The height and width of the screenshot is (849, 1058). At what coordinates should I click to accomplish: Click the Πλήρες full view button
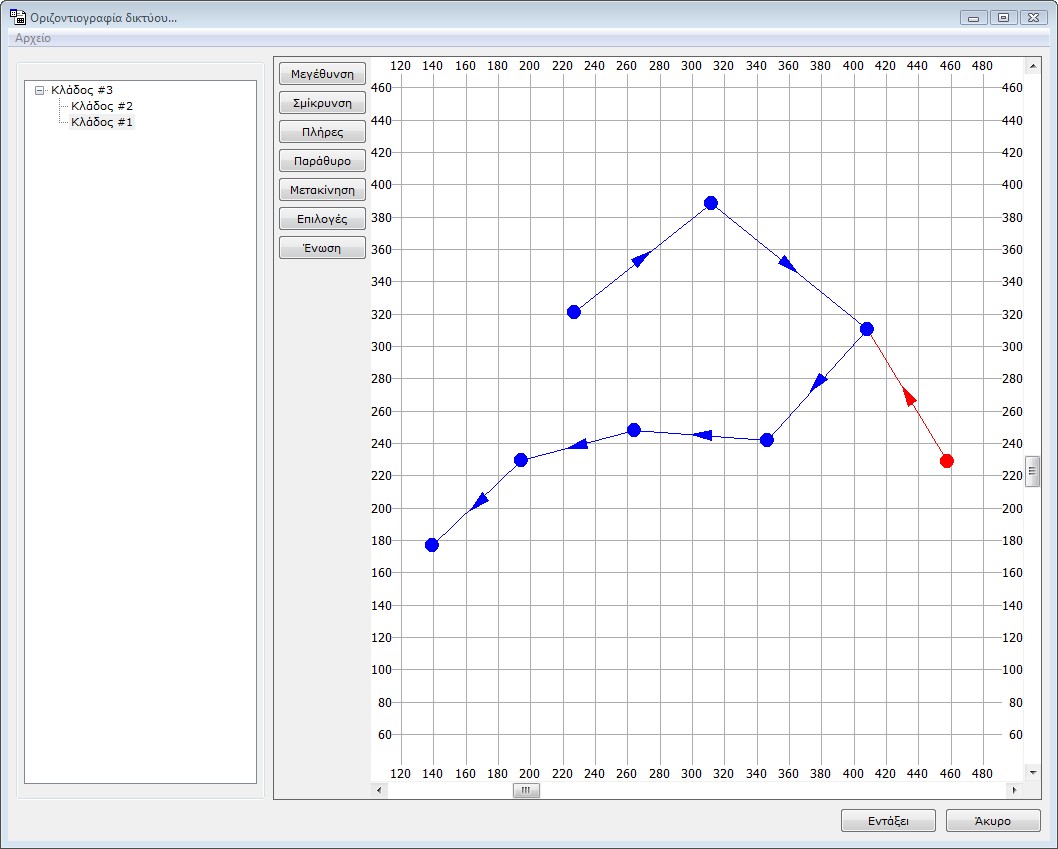[322, 131]
